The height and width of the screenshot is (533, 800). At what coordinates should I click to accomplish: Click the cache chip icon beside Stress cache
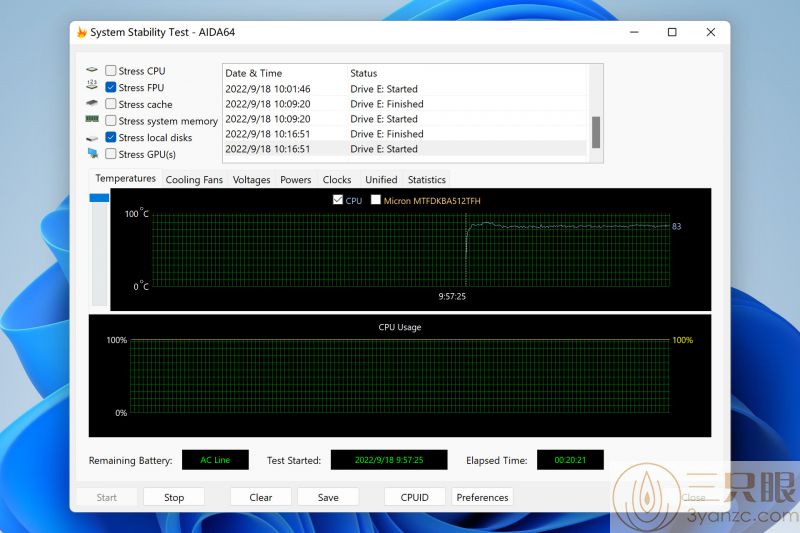tap(92, 103)
